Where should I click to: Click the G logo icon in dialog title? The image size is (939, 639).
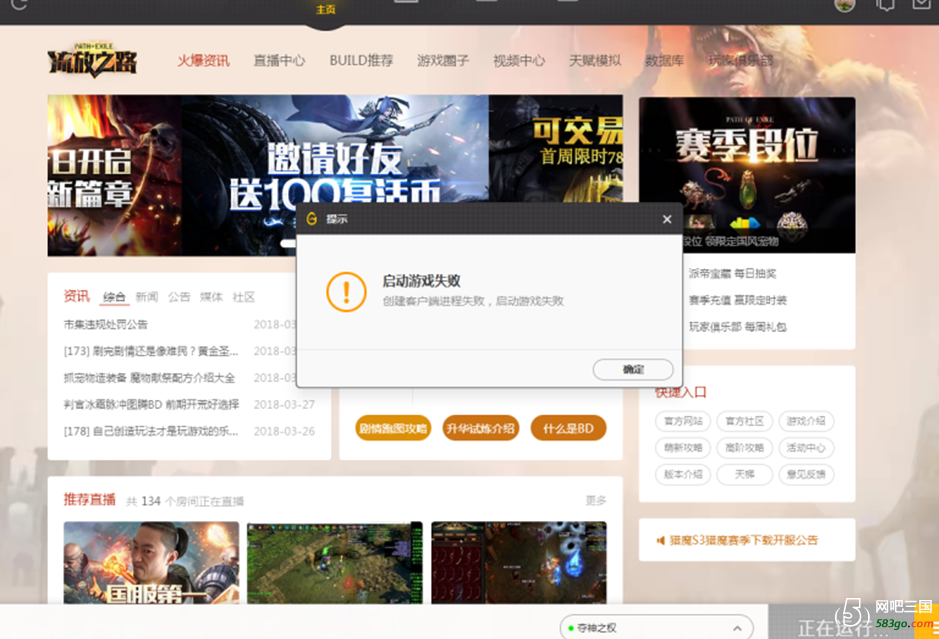pyautogui.click(x=311, y=219)
